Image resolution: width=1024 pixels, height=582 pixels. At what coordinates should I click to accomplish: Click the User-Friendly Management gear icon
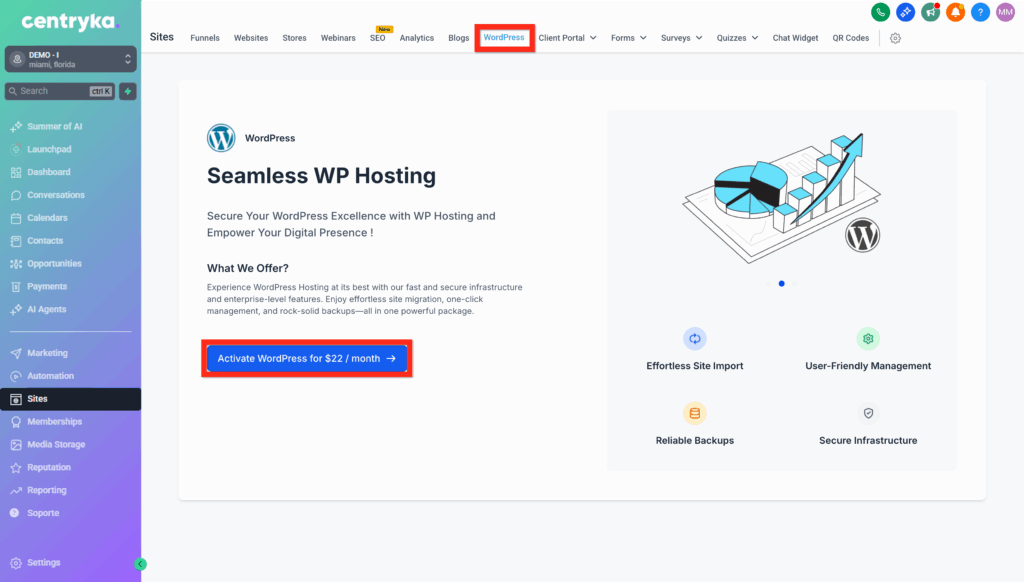point(868,338)
